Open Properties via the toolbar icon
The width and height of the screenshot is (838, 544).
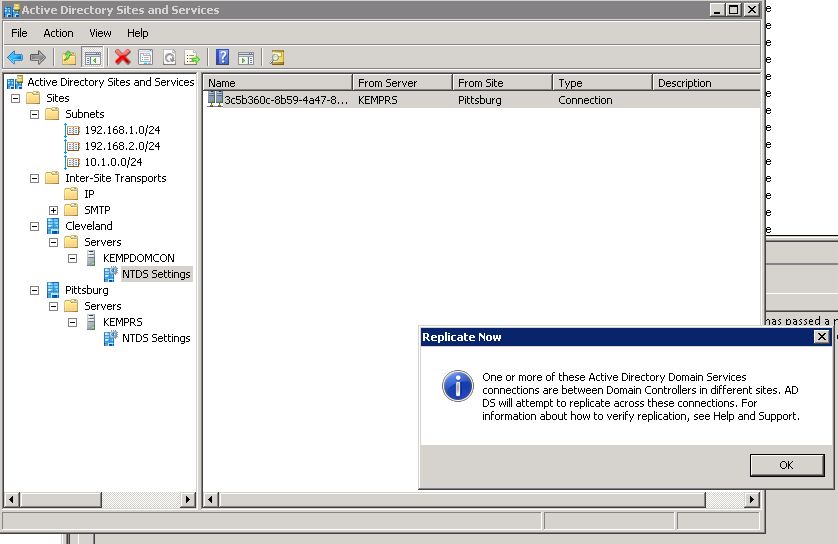point(145,57)
